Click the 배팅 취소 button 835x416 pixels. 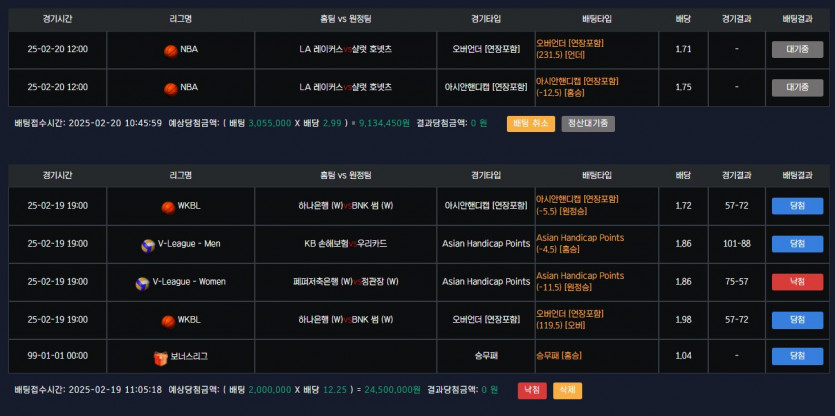(530, 124)
